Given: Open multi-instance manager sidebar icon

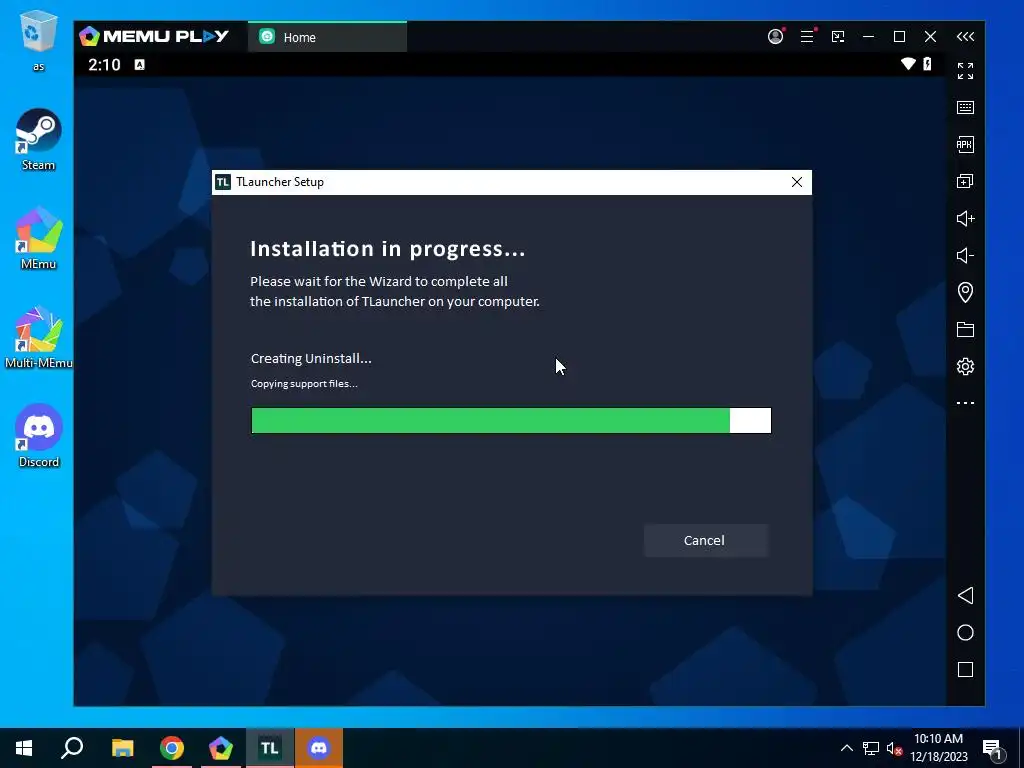Looking at the screenshot, I should [x=965, y=182].
